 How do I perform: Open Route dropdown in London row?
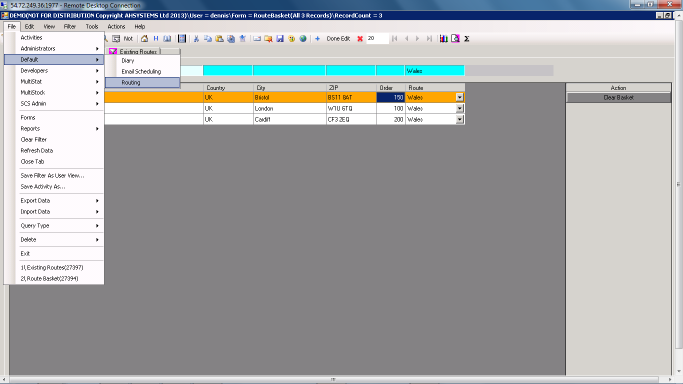[460, 108]
